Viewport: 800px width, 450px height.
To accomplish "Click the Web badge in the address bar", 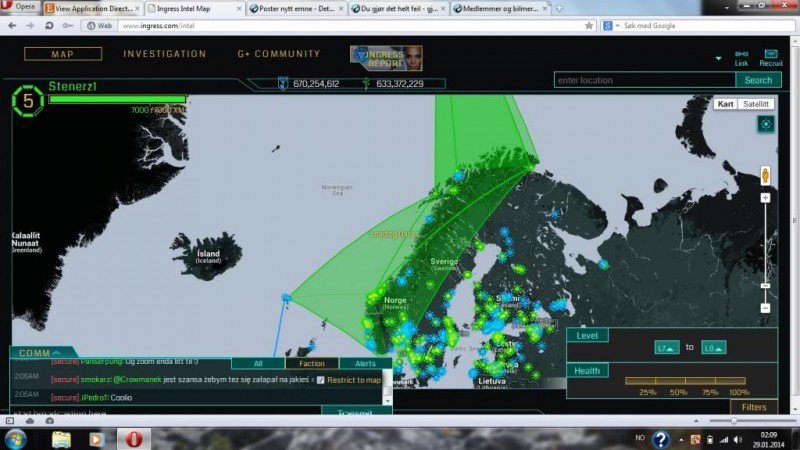I will (x=99, y=26).
